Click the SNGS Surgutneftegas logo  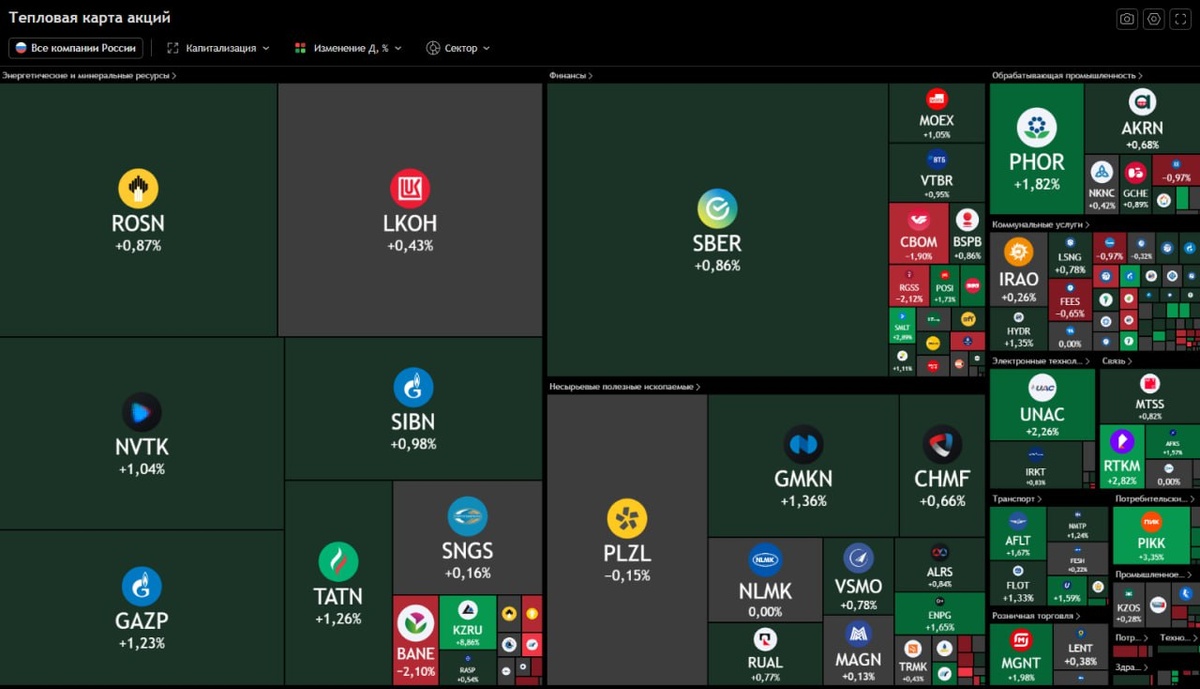pos(467,516)
